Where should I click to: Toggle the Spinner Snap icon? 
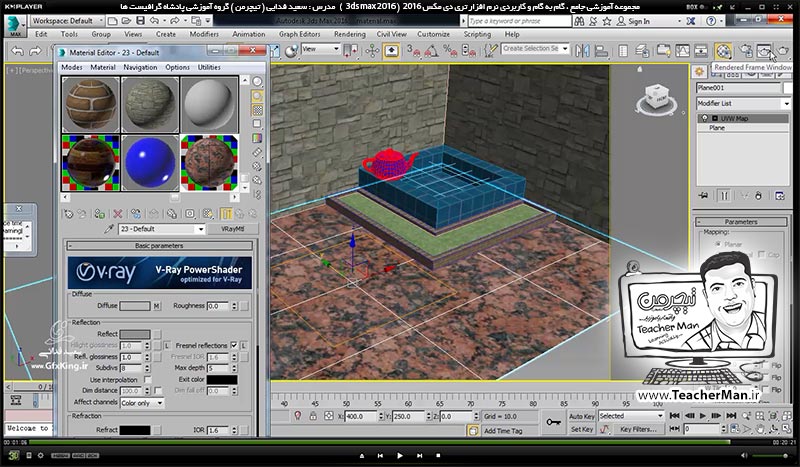click(468, 51)
